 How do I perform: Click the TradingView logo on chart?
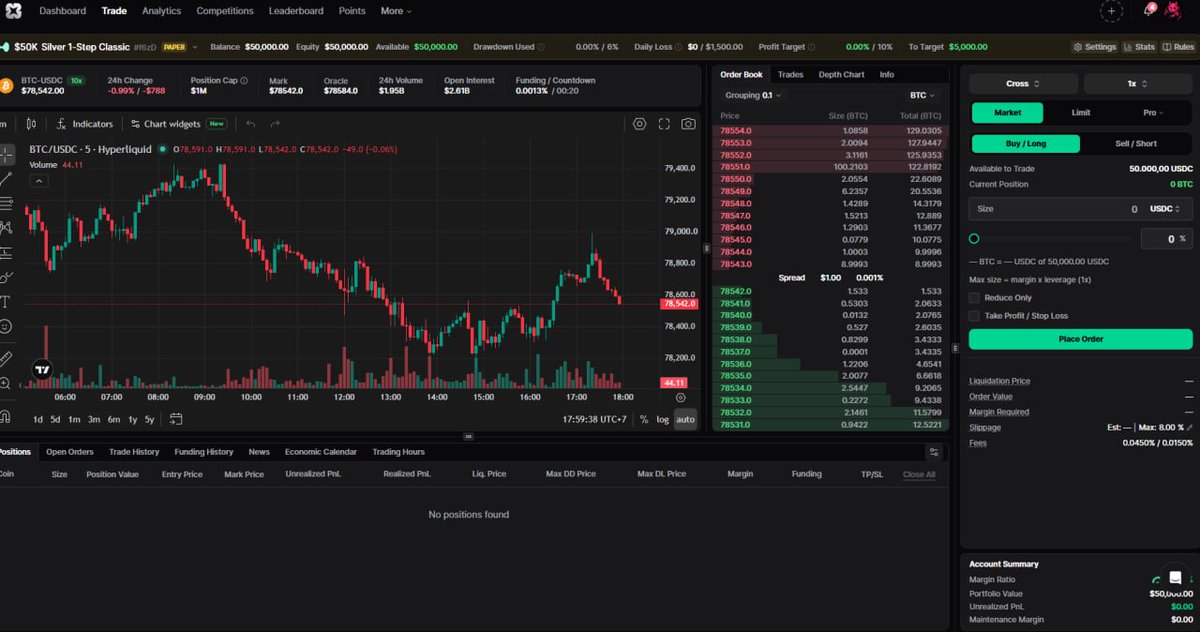point(41,369)
